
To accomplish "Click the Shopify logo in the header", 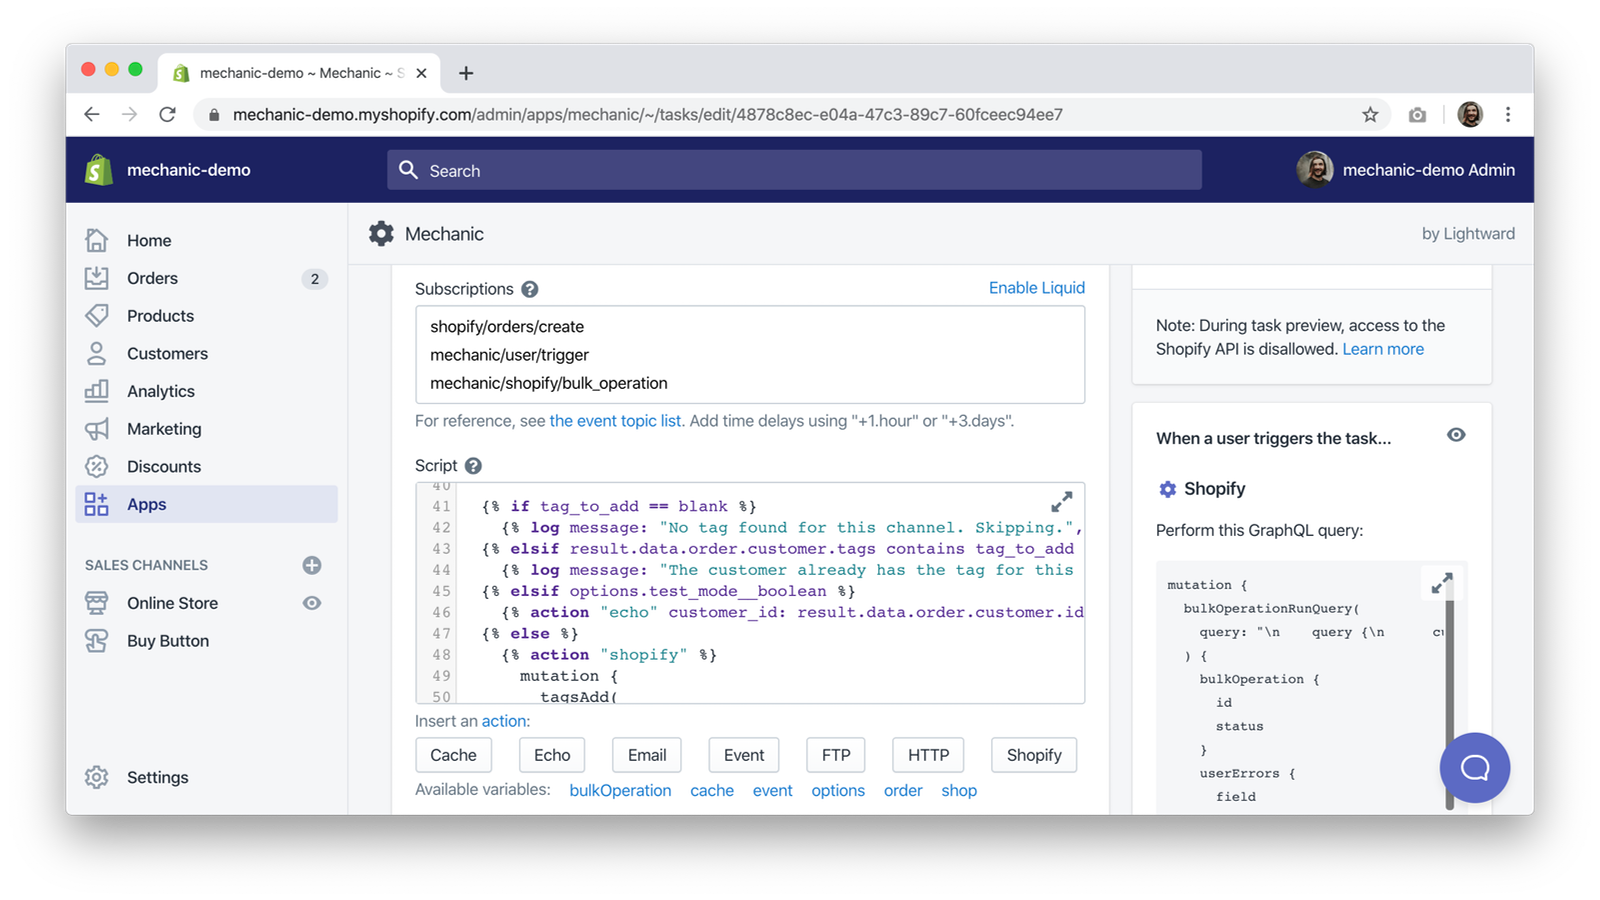I will coord(98,170).
